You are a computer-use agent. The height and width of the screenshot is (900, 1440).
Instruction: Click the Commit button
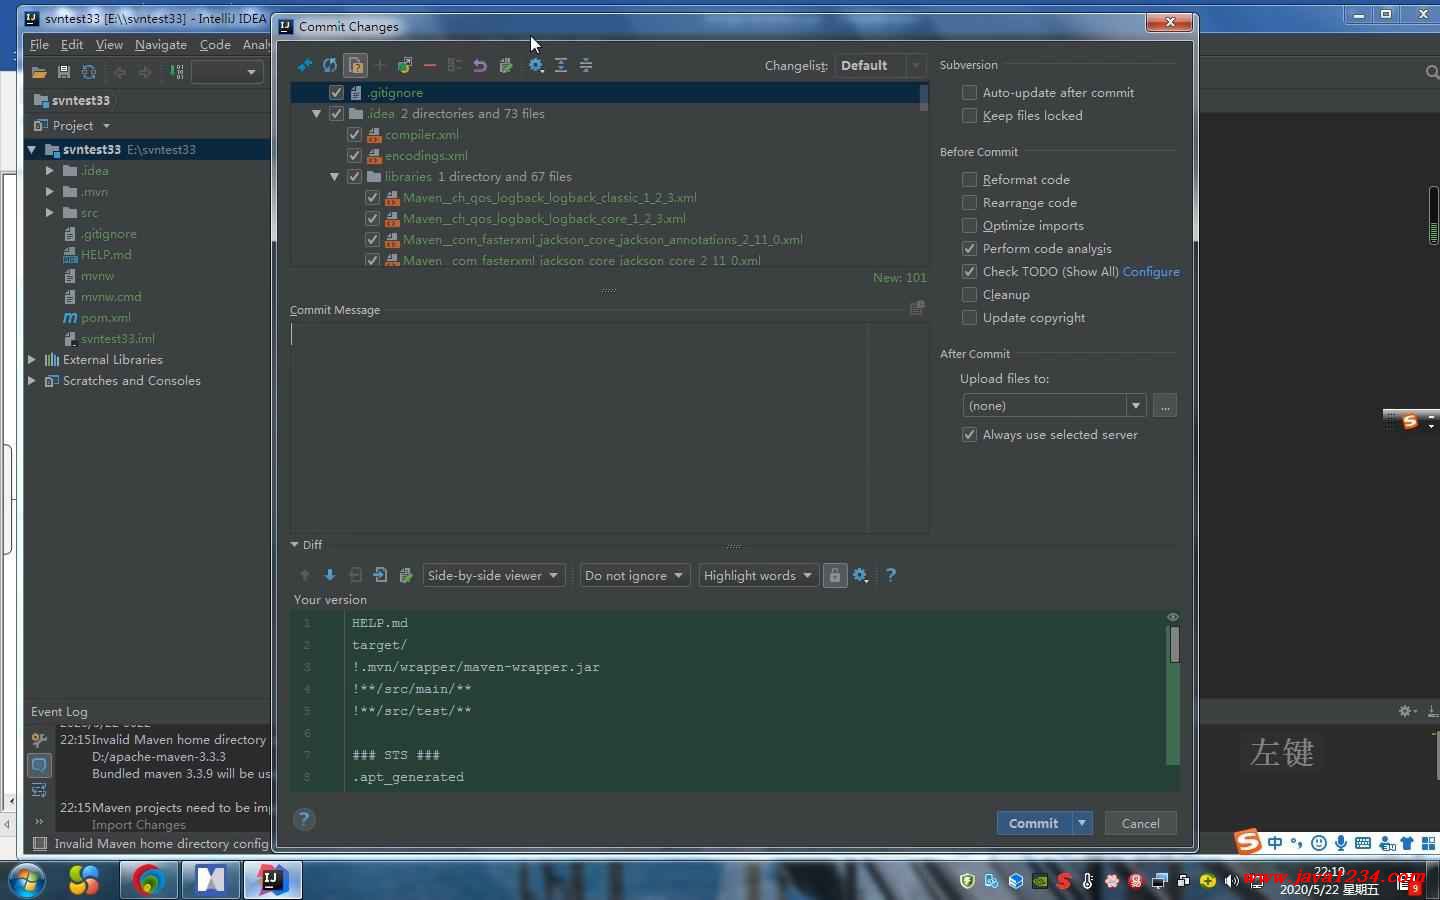[x=1034, y=823]
